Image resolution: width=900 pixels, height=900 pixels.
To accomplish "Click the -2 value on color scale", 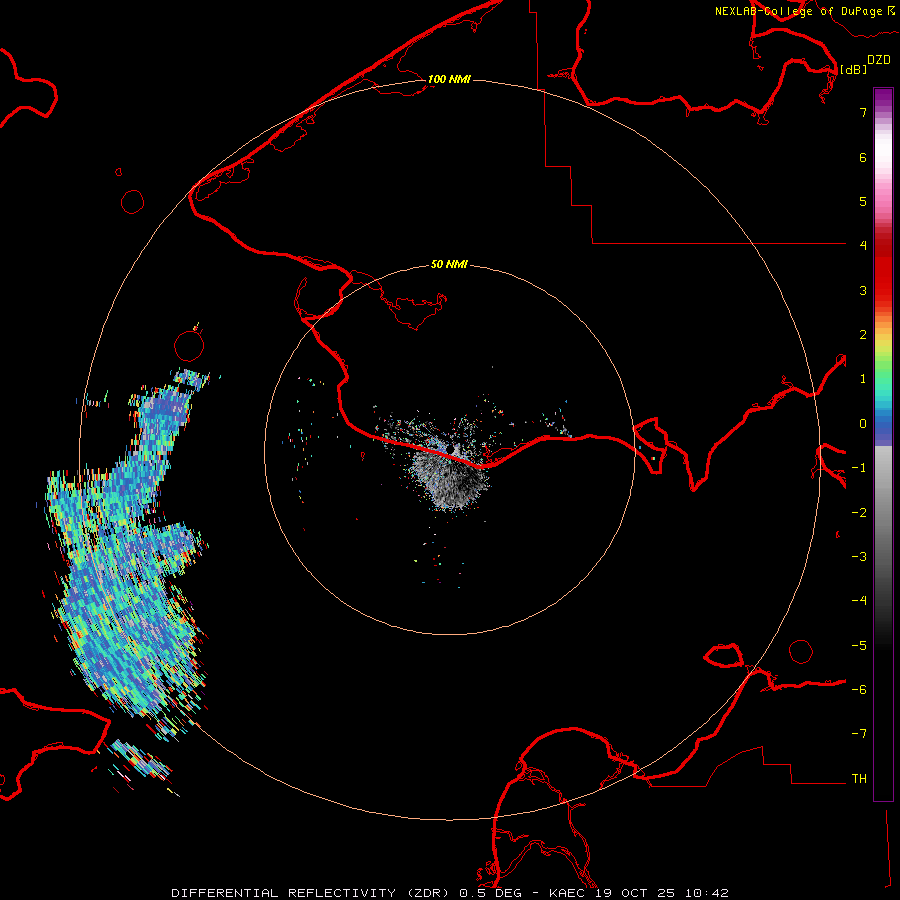I will (859, 513).
